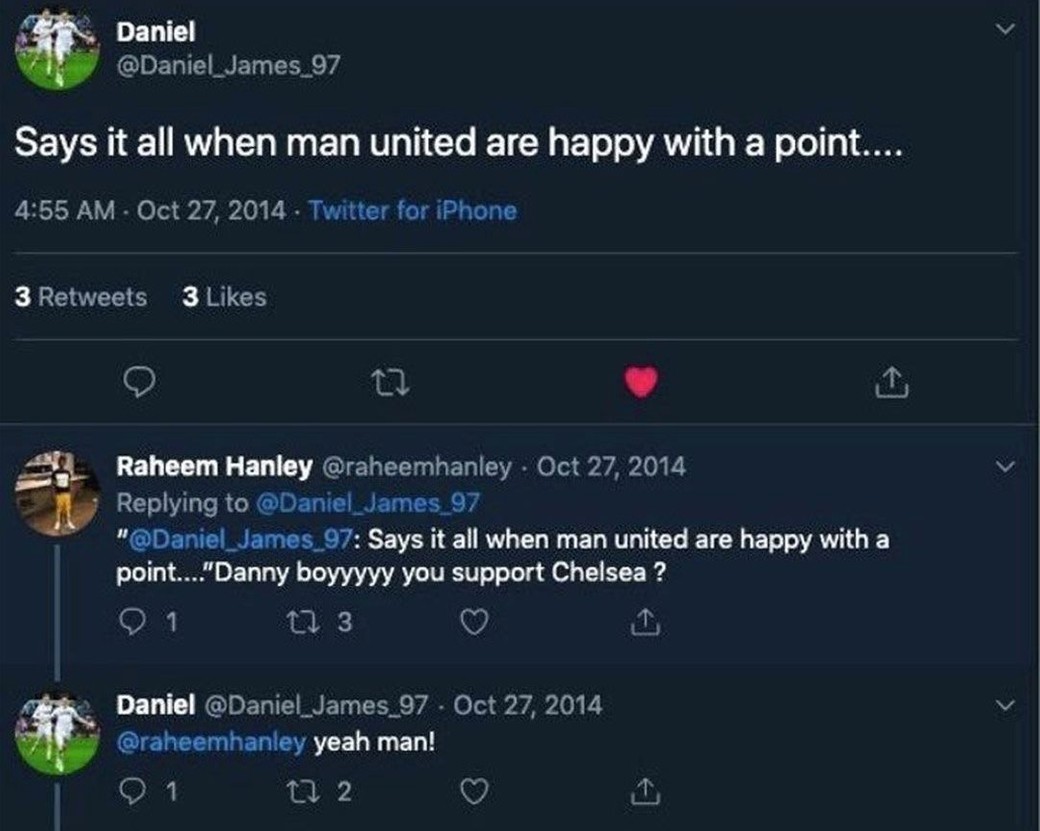This screenshot has height=831, width=1040.
Task: Retweet the 'yeah man!' reply
Action: tap(300, 792)
